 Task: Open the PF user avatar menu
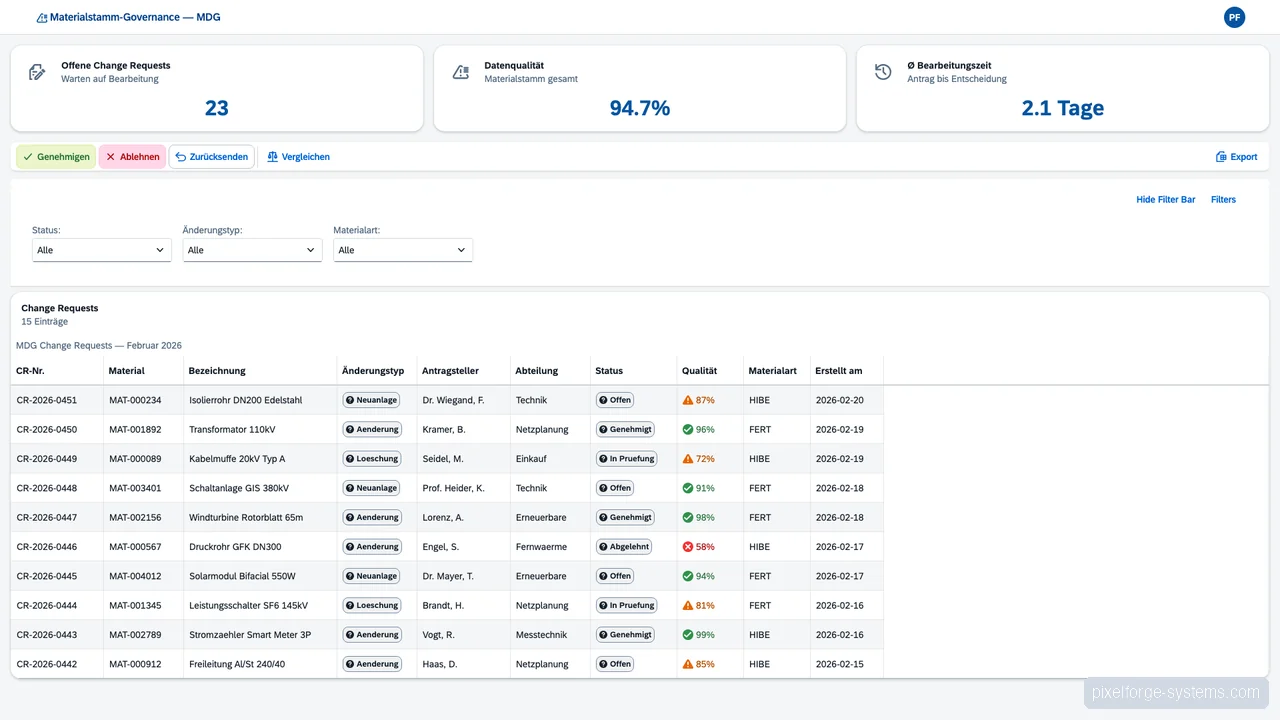click(x=1234, y=17)
